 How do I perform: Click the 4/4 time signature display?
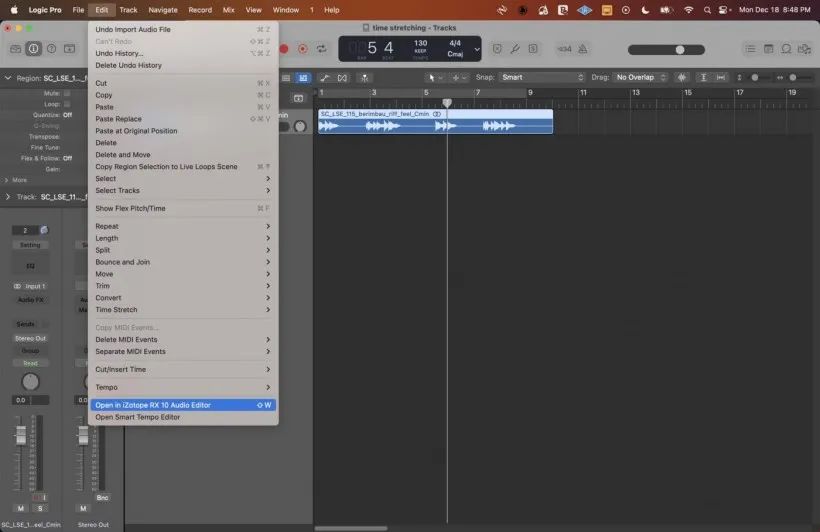pyautogui.click(x=455, y=43)
